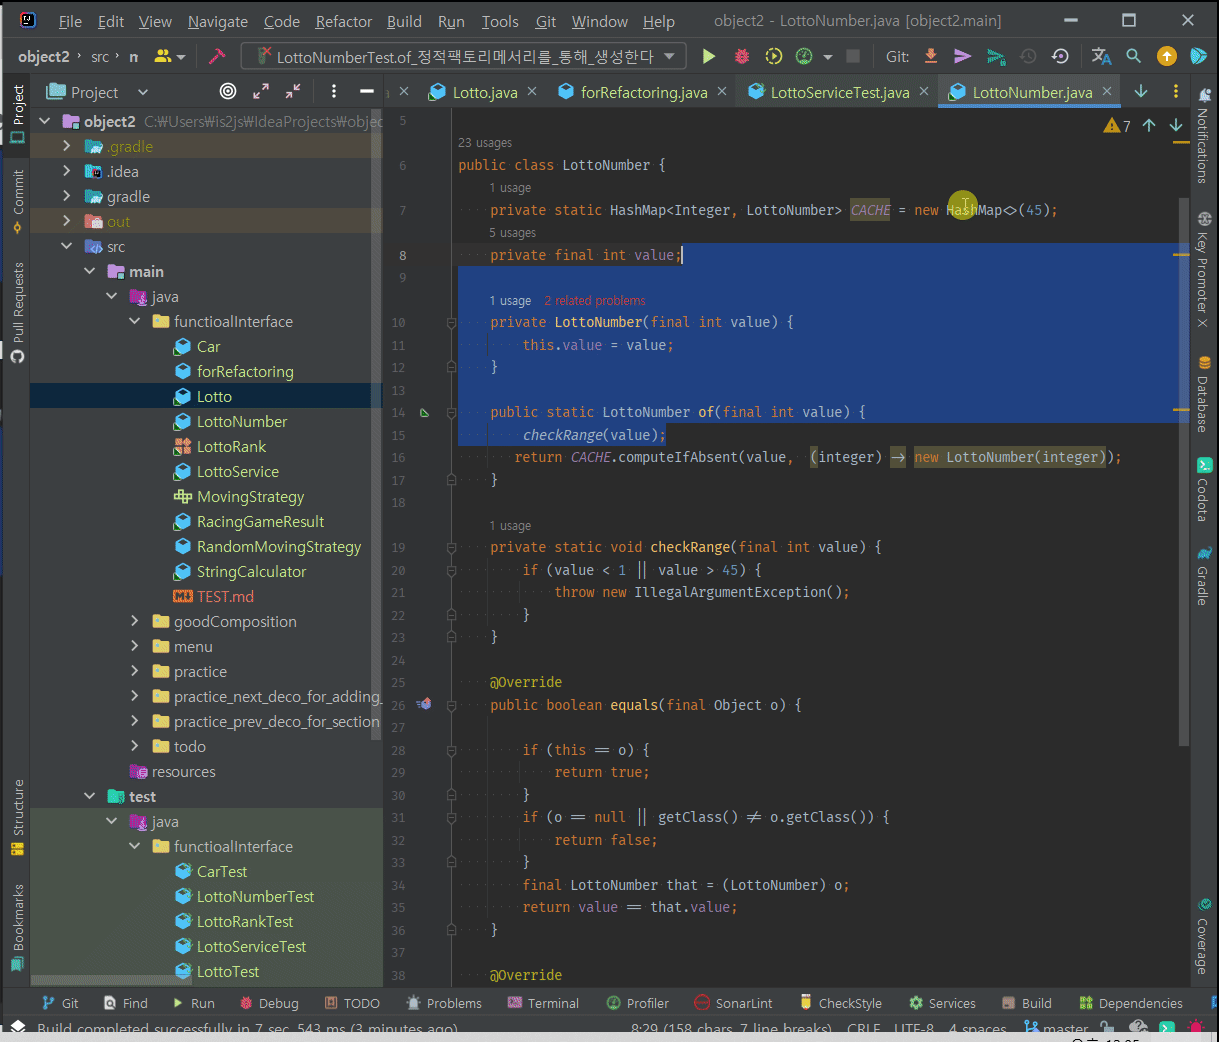This screenshot has height=1042, width=1219.
Task: Click Select Opened File target icon
Action: pyautogui.click(x=228, y=92)
